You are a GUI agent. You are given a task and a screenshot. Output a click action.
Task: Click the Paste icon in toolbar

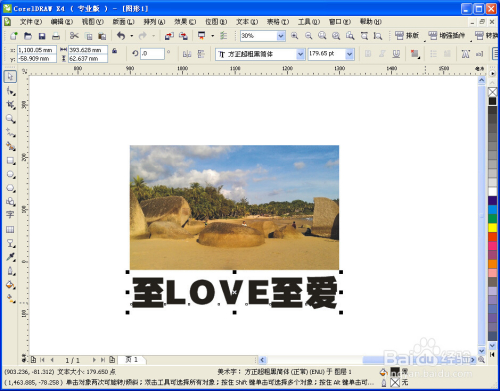(102, 36)
